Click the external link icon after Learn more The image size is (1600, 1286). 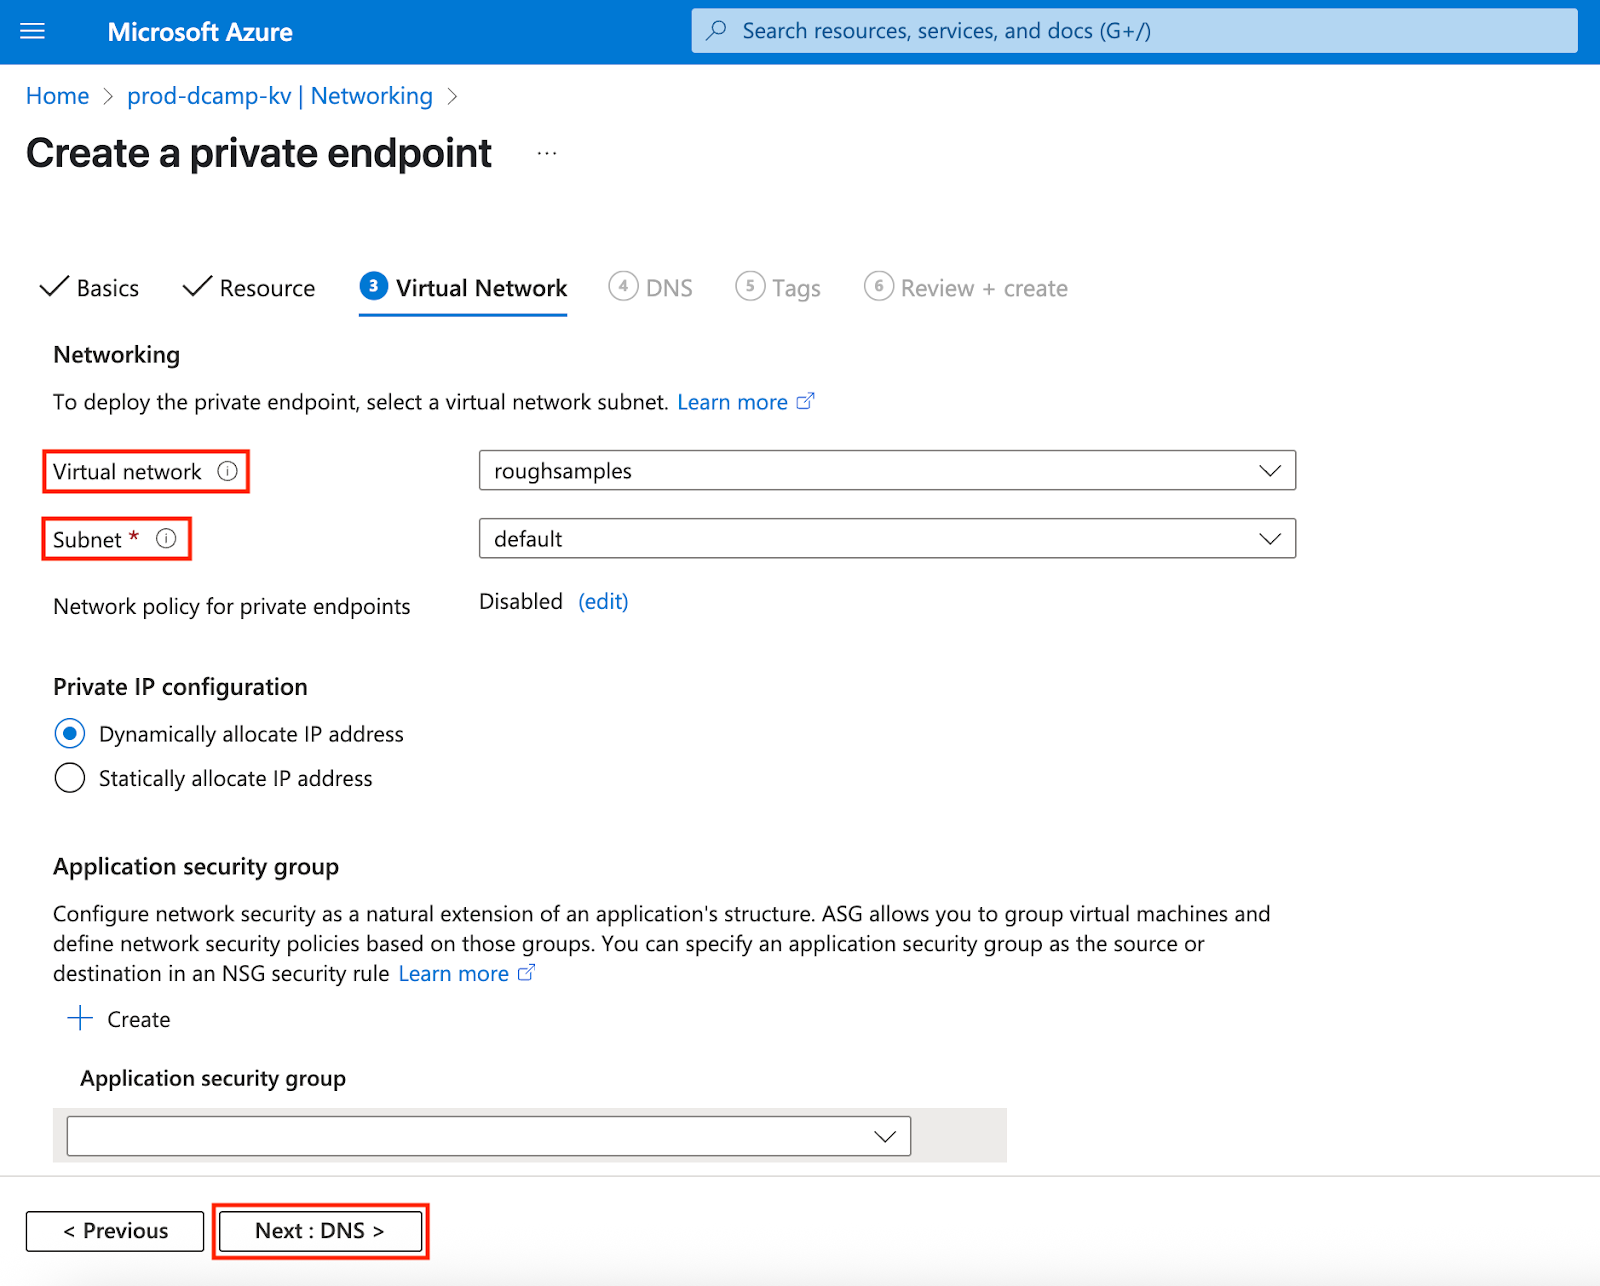[x=806, y=401]
